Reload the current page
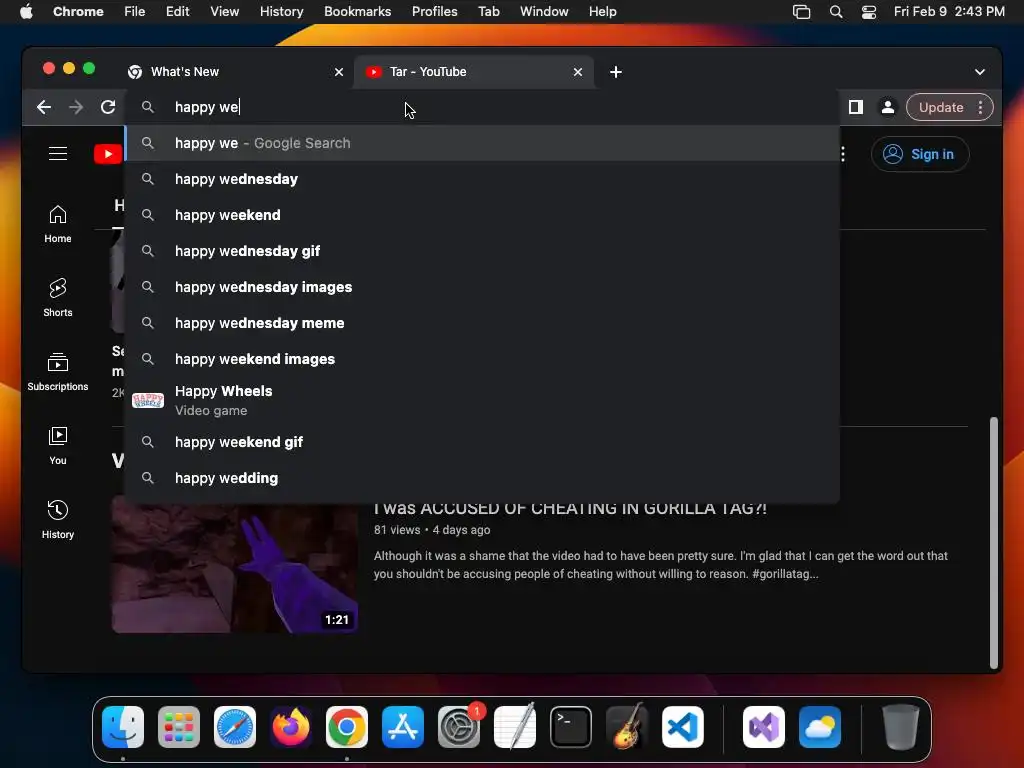This screenshot has height=768, width=1024. click(108, 107)
